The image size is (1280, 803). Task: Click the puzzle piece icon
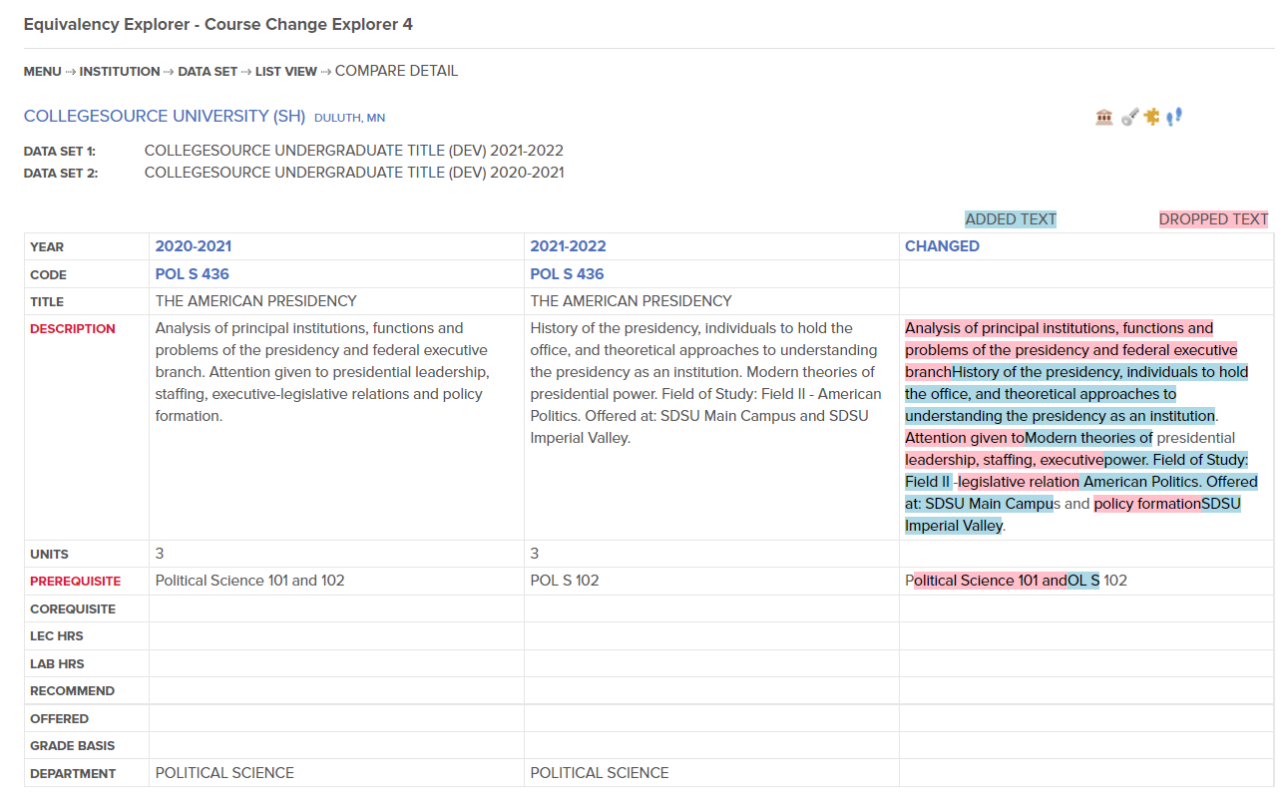tap(1151, 116)
